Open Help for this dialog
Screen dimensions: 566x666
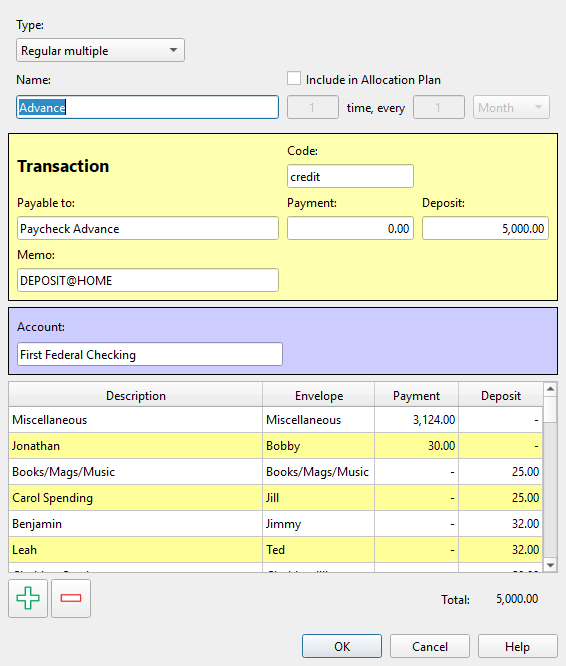pyautogui.click(x=518, y=646)
